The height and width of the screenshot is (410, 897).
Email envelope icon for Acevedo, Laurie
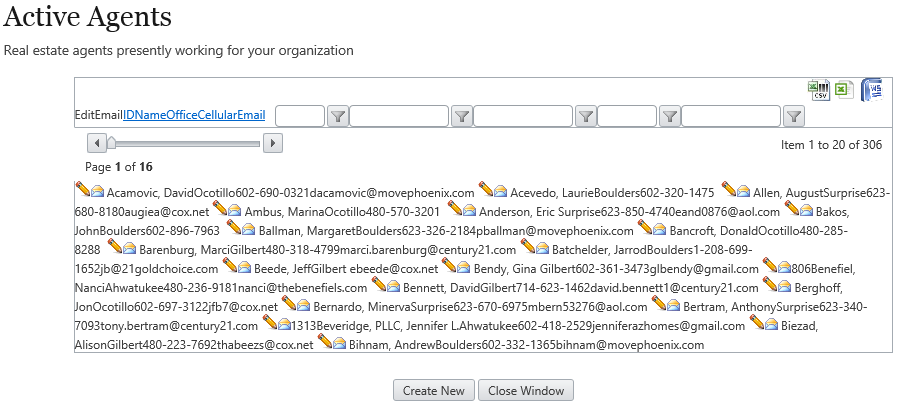click(501, 192)
